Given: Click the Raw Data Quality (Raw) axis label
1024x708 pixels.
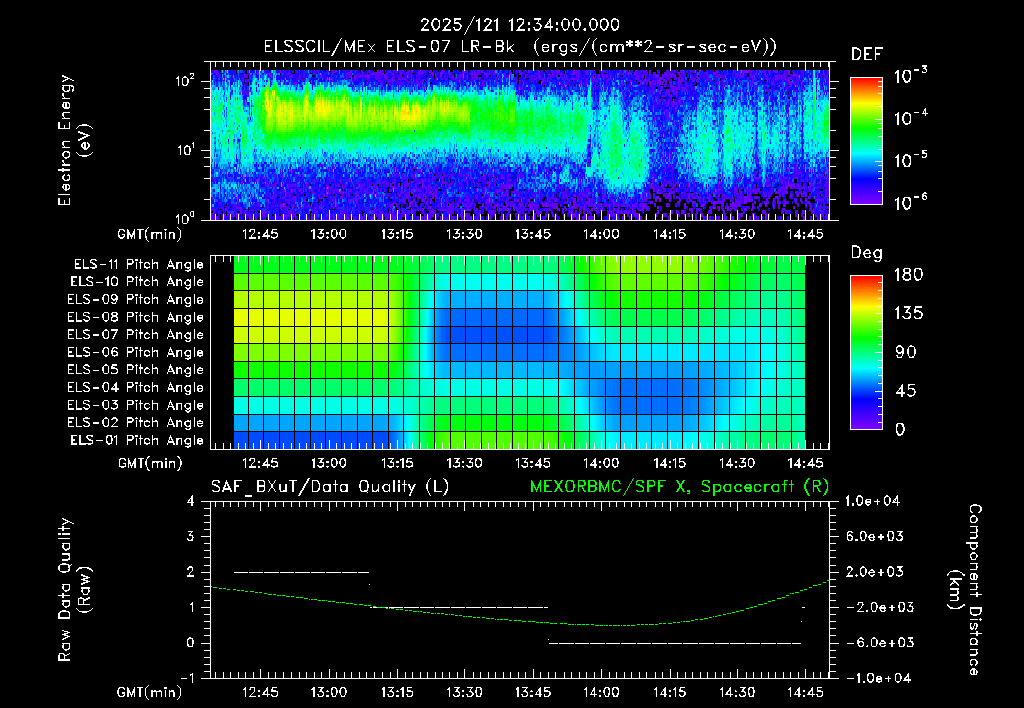Looking at the screenshot, I should 74,590.
